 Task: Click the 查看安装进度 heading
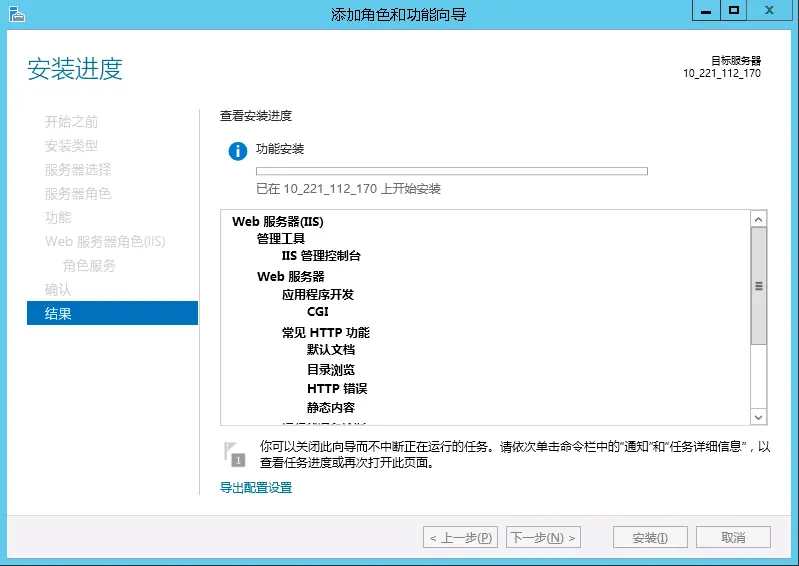(x=256, y=116)
